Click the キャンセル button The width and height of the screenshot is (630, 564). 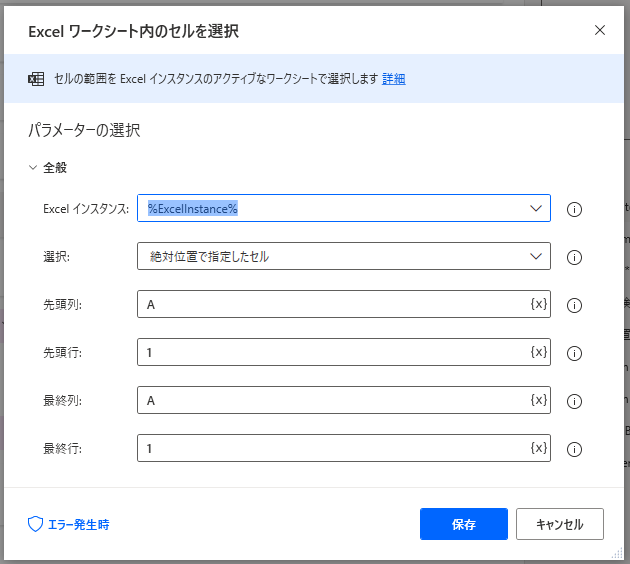tap(559, 524)
